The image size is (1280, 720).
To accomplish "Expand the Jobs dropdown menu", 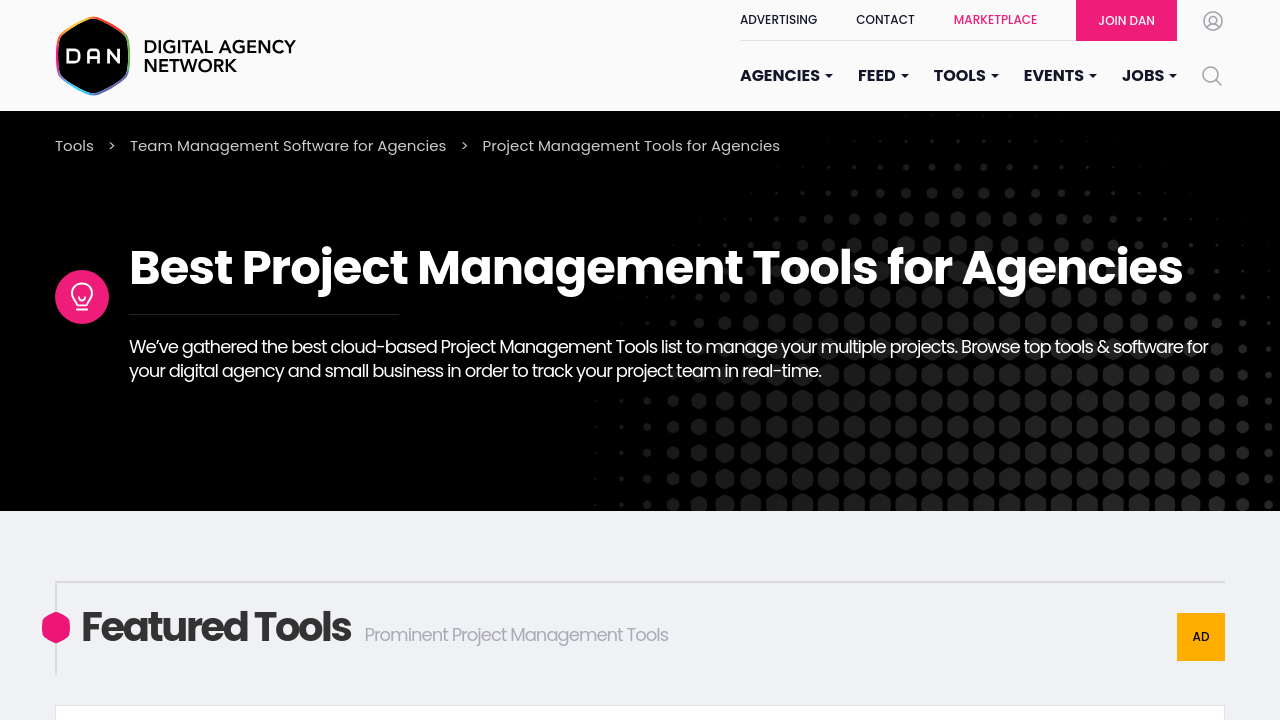I will [1149, 76].
